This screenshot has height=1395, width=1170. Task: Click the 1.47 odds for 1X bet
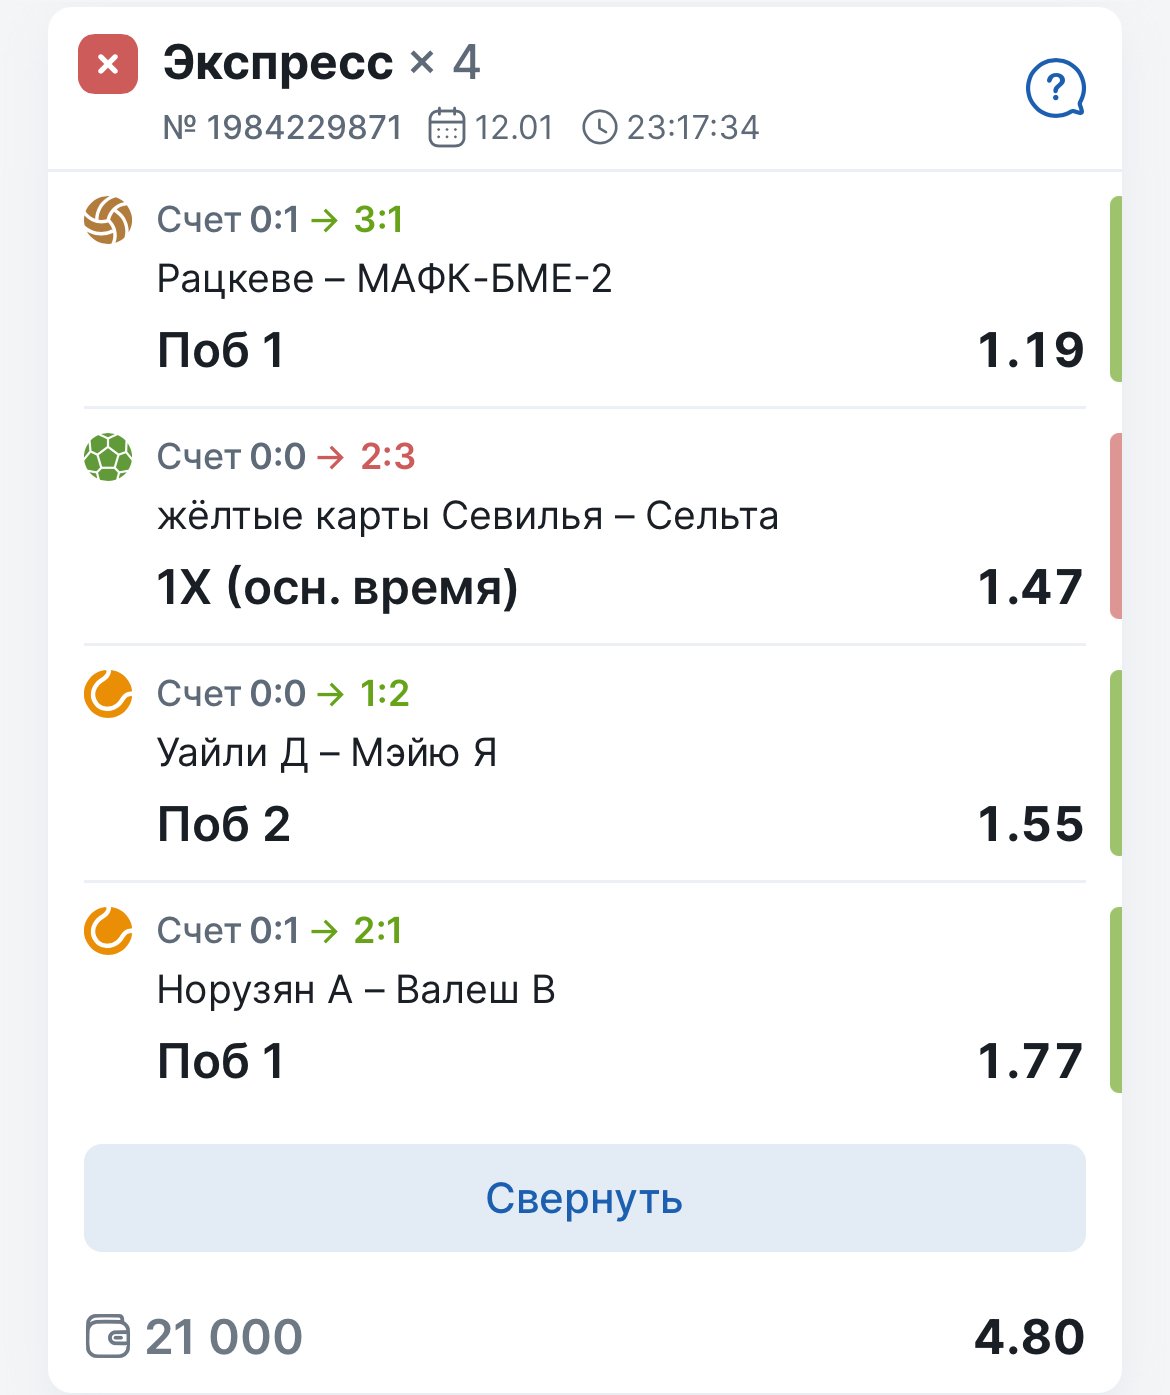click(1030, 587)
